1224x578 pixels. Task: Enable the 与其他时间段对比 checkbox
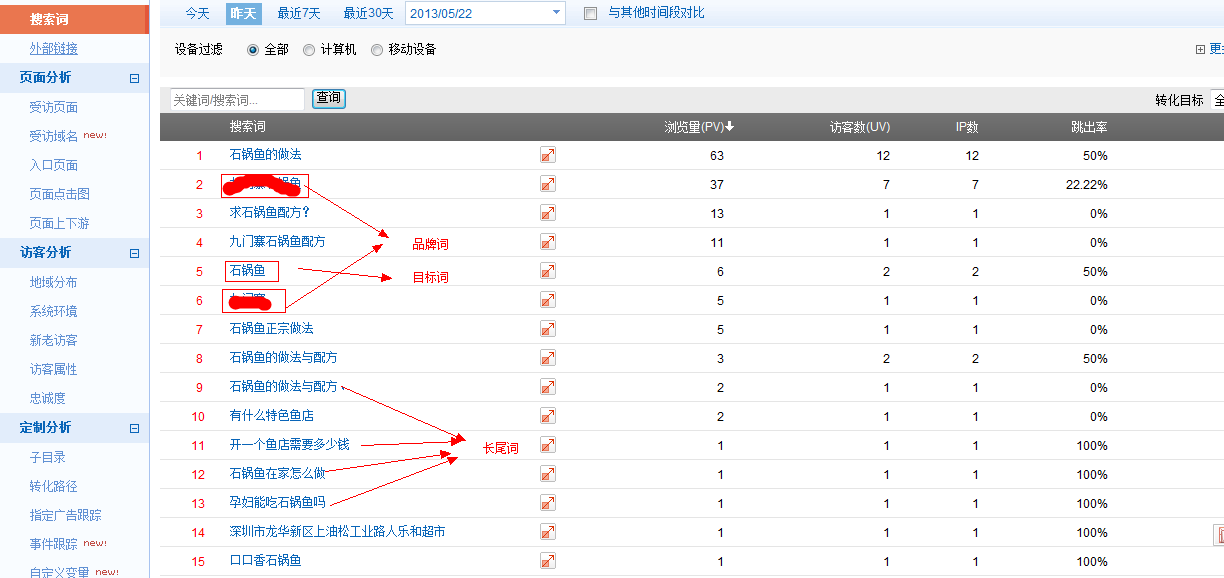point(590,13)
